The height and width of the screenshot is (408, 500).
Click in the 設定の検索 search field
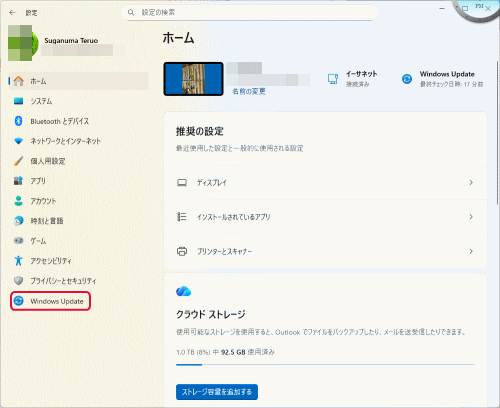tap(251, 13)
